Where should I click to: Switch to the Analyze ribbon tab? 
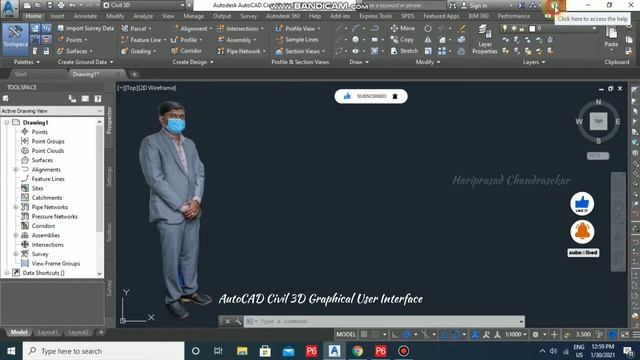point(143,16)
